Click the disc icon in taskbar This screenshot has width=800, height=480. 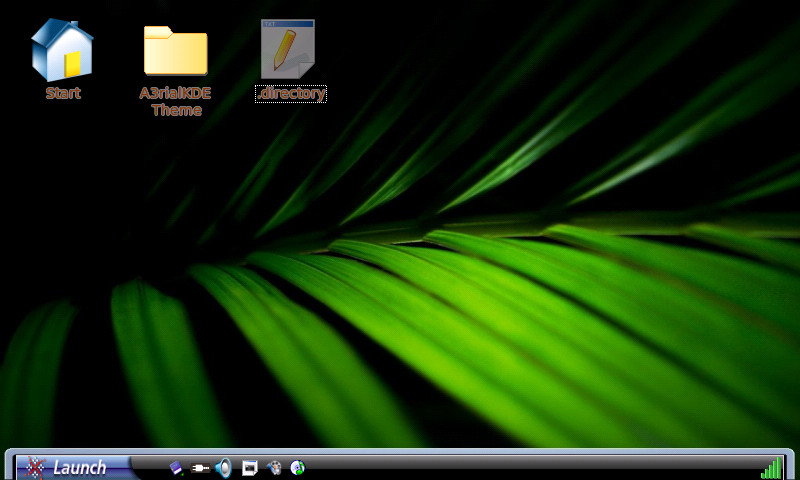point(297,467)
